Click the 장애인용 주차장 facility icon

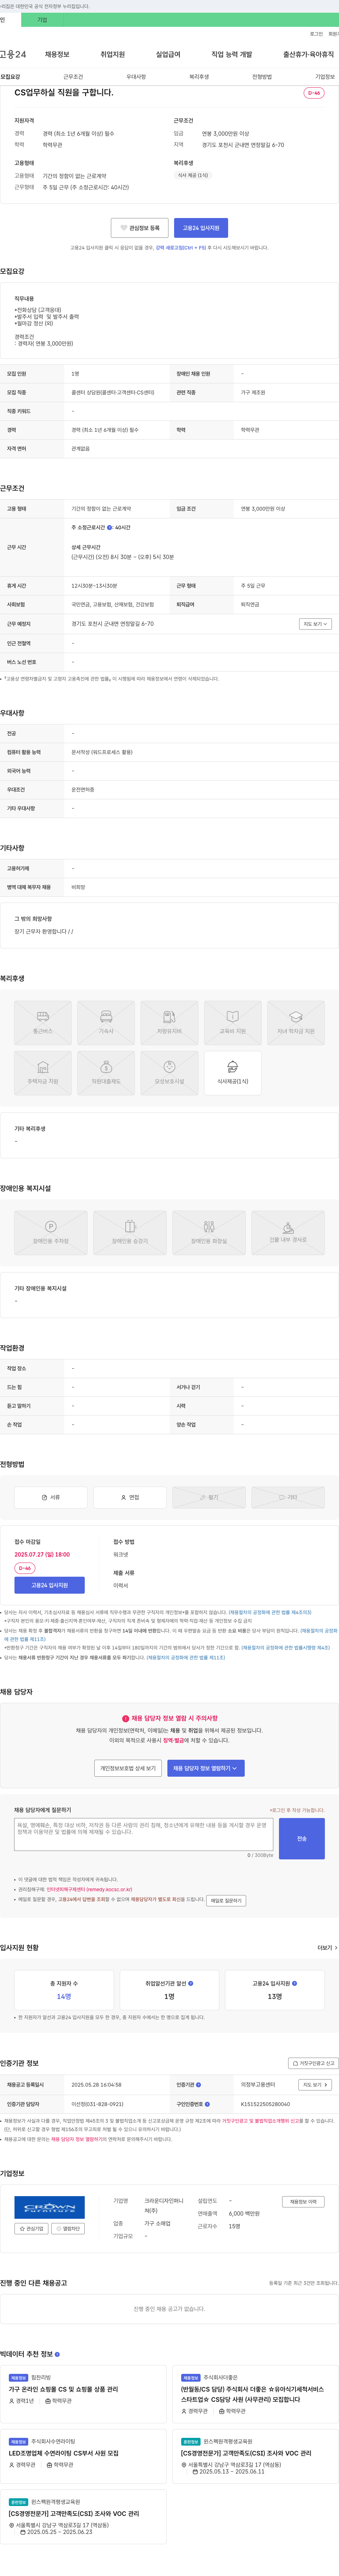point(51,1232)
